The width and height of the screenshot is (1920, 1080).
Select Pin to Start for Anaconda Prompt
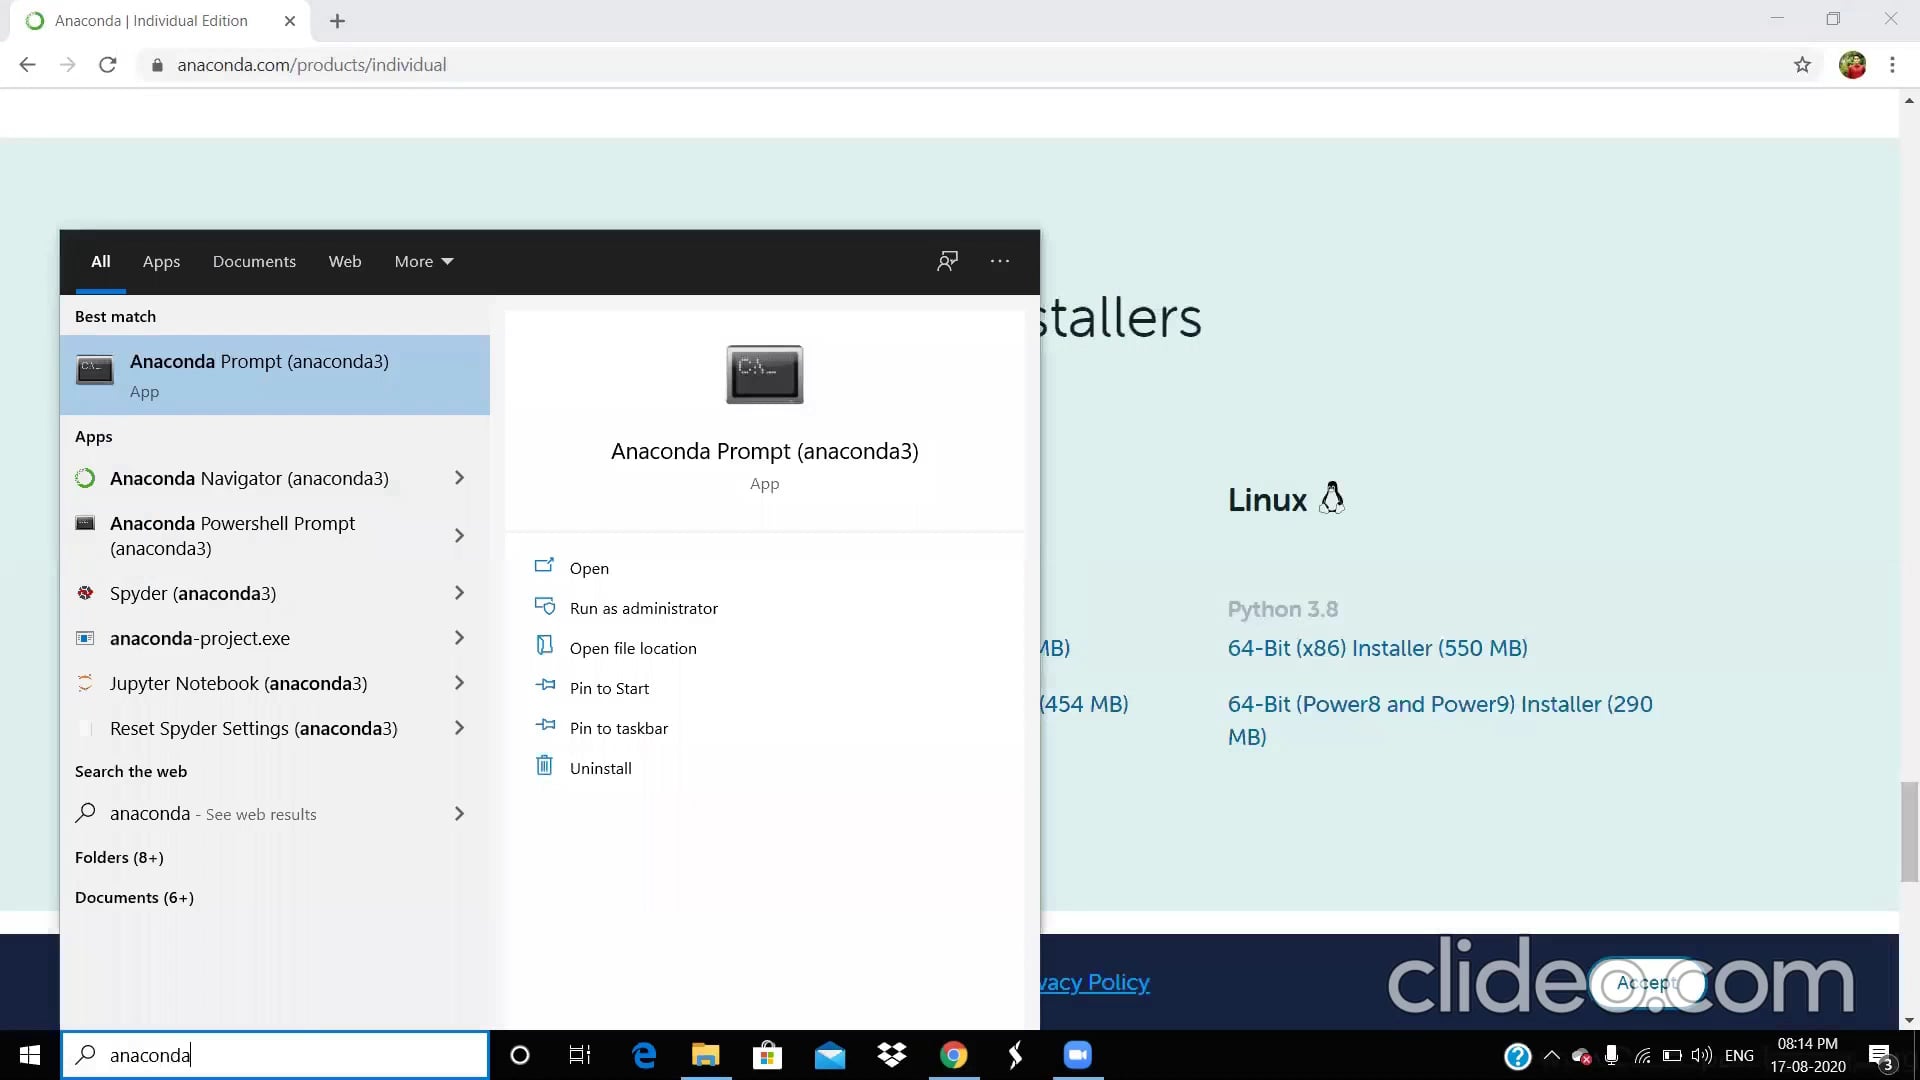click(x=608, y=688)
